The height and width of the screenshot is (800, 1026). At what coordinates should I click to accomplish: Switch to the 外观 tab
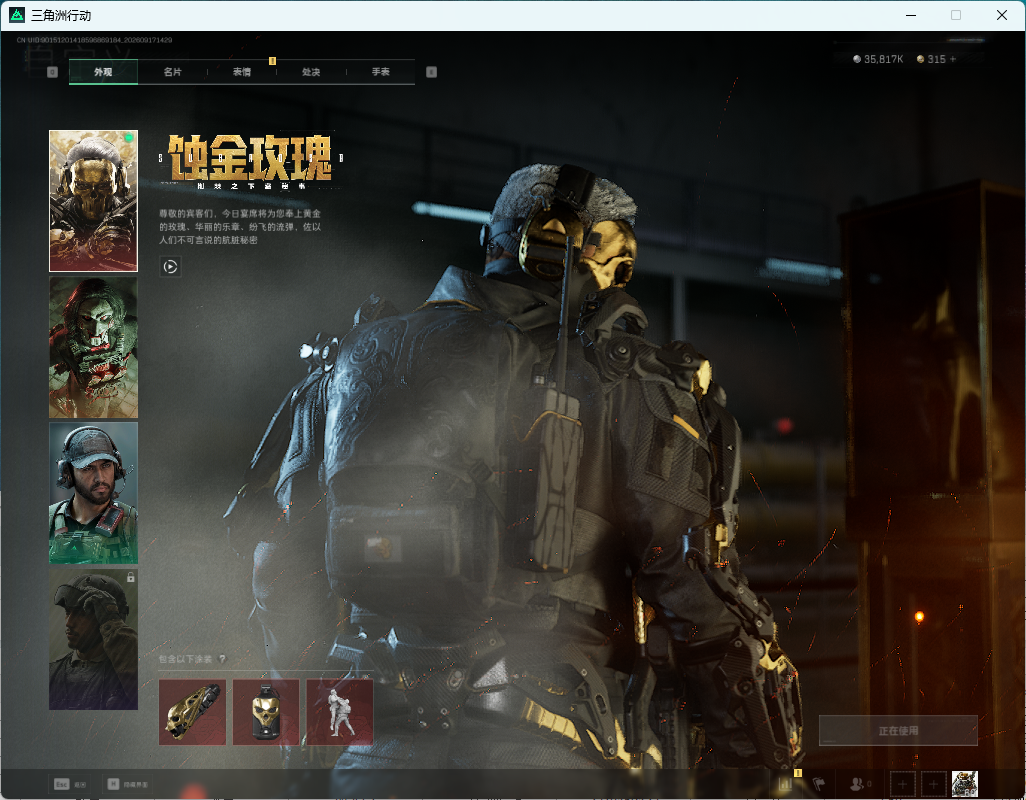(x=103, y=72)
